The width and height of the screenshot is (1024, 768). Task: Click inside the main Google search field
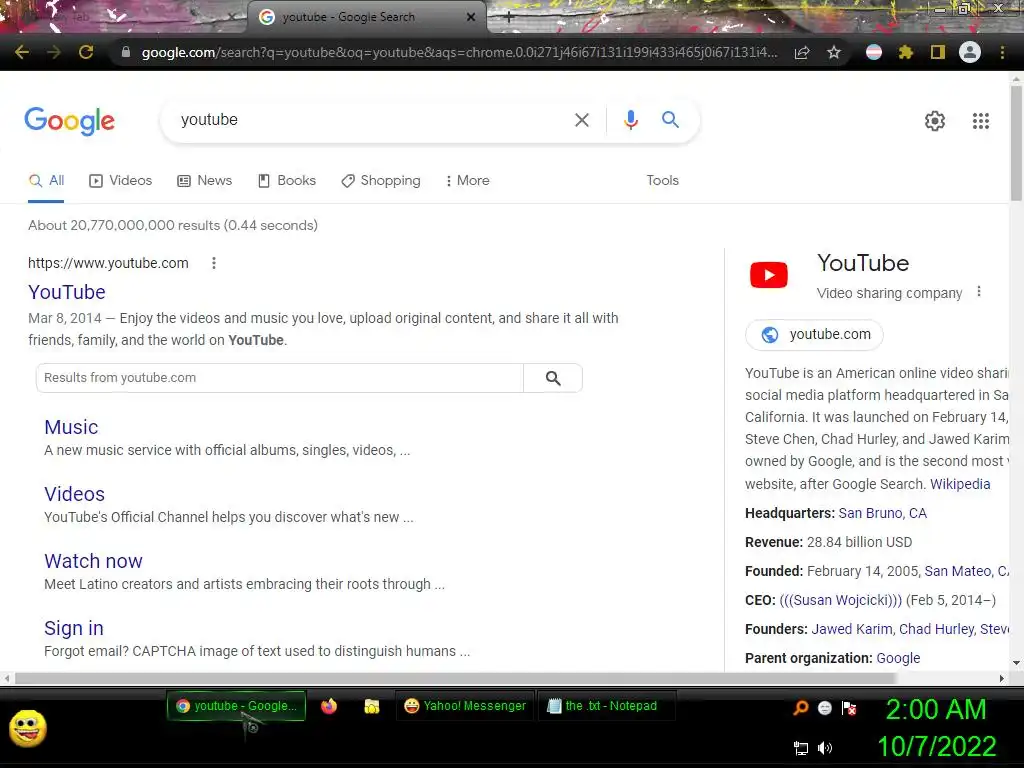(372, 120)
